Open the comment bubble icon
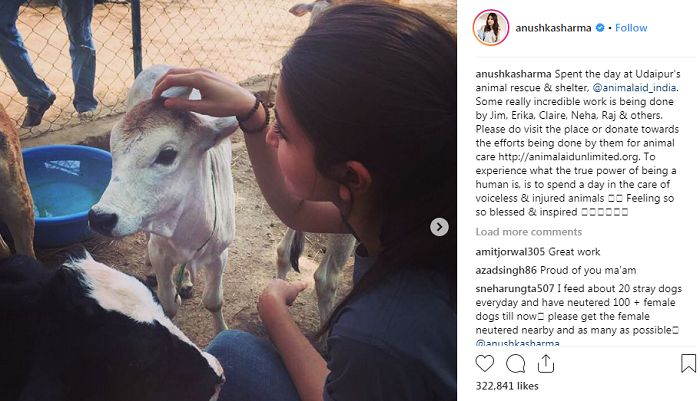This screenshot has width=700, height=401. pos(515,363)
